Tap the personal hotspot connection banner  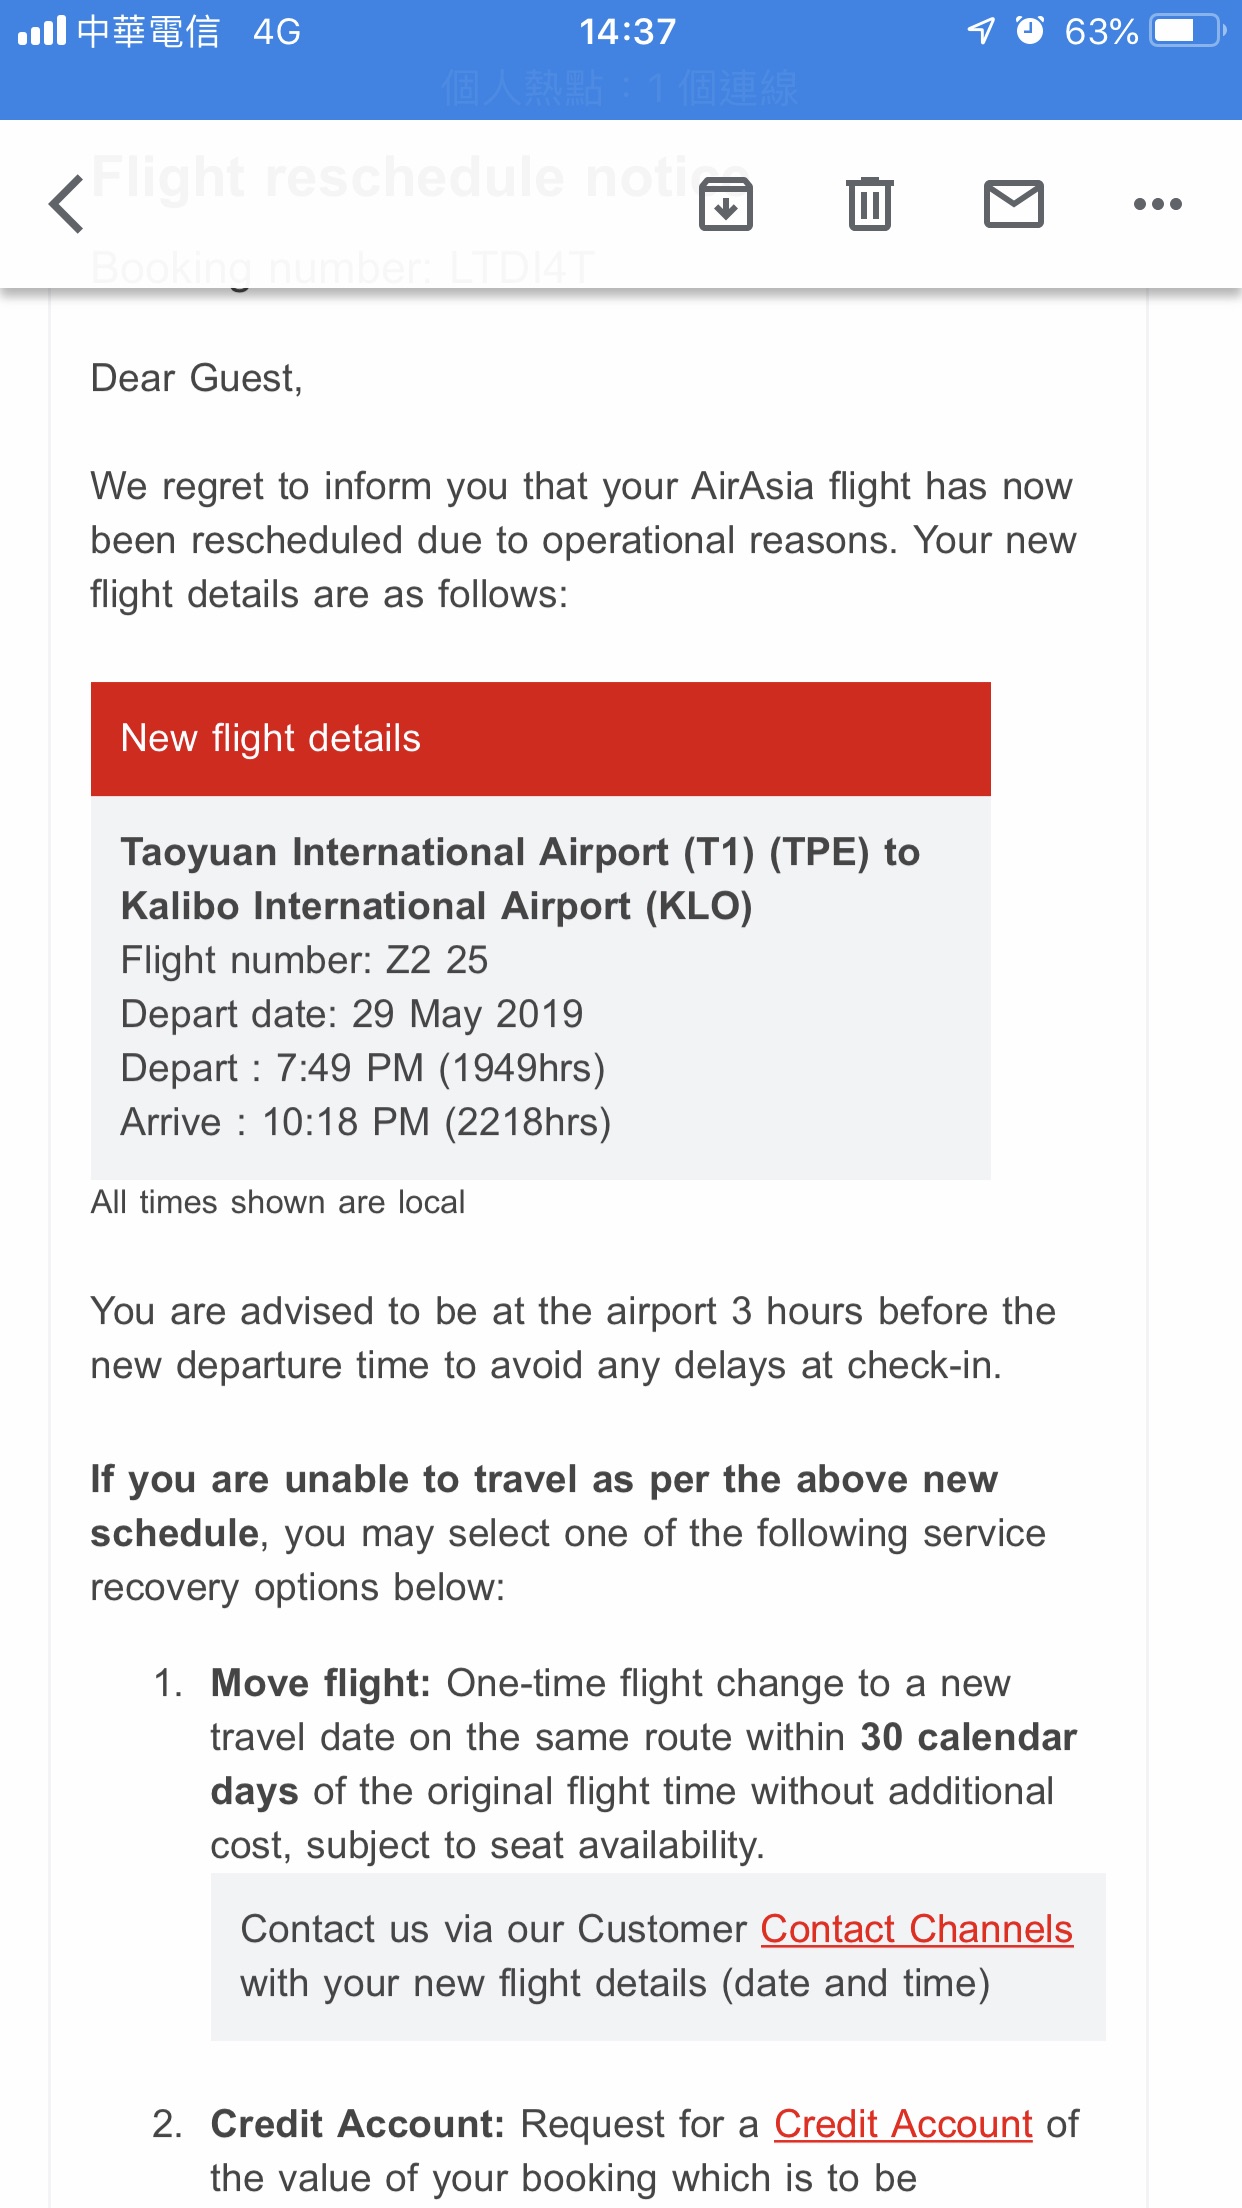tap(620, 88)
